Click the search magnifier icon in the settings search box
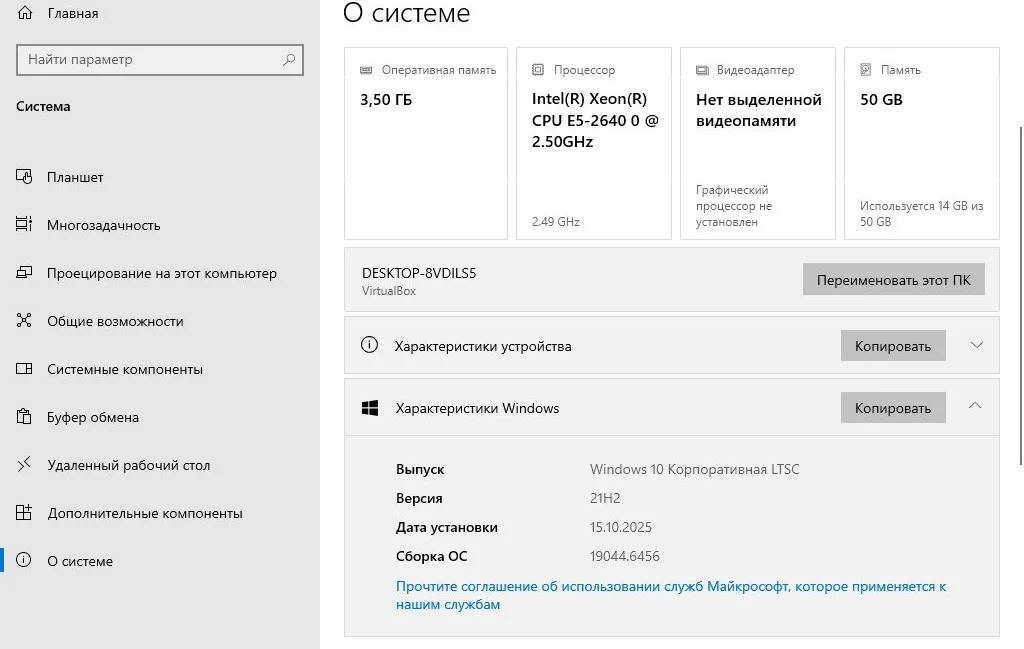 (x=289, y=60)
